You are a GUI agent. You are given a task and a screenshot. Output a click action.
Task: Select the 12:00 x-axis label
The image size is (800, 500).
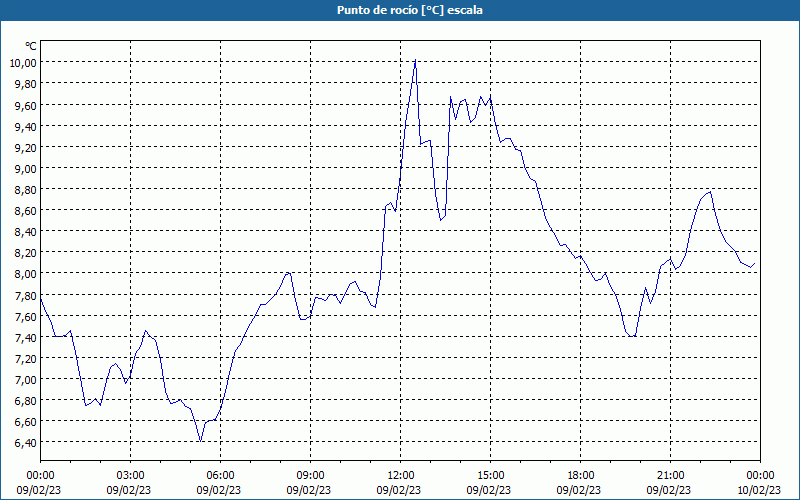coord(401,475)
